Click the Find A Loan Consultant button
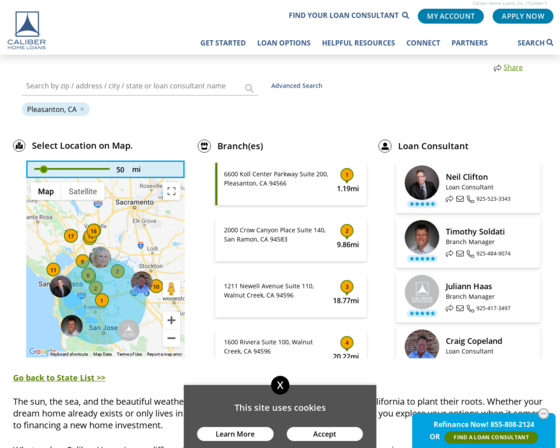560x448 pixels. point(491,437)
